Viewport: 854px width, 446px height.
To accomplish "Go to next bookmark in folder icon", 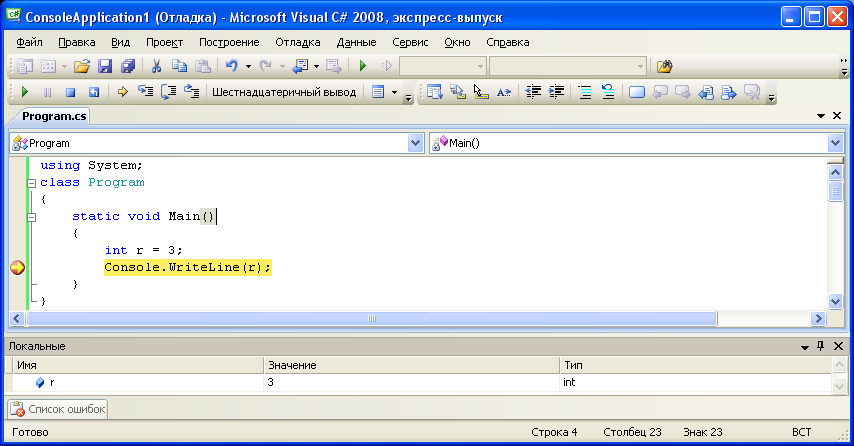I will pyautogui.click(x=729, y=92).
